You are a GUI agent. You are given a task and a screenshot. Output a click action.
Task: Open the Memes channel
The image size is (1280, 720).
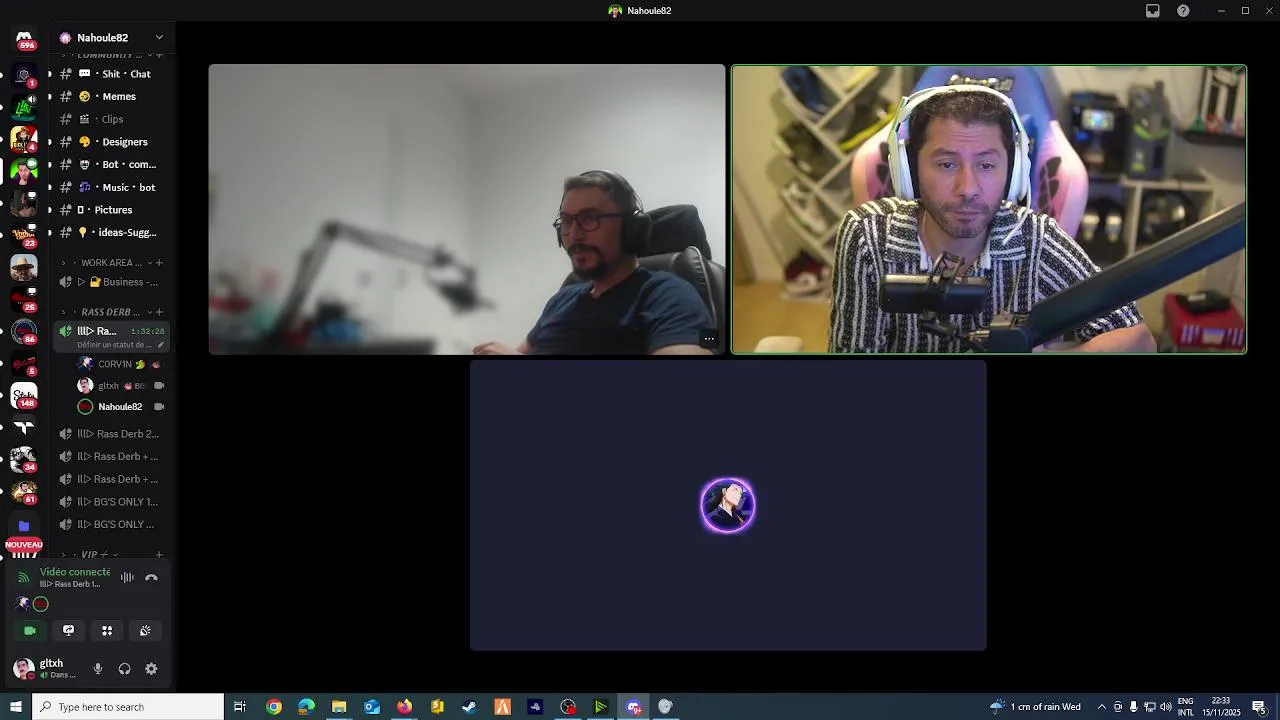click(x=112, y=96)
